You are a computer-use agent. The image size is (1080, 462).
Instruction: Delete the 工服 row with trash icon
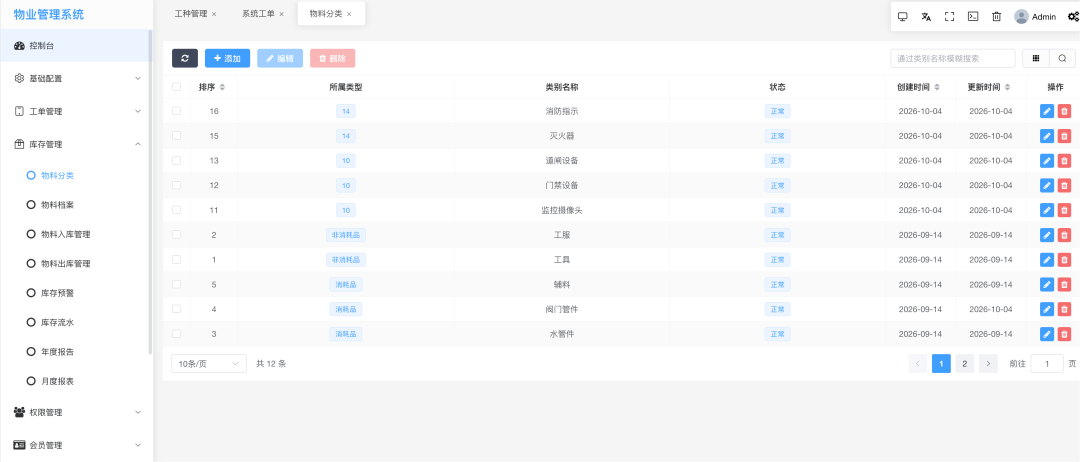1064,235
